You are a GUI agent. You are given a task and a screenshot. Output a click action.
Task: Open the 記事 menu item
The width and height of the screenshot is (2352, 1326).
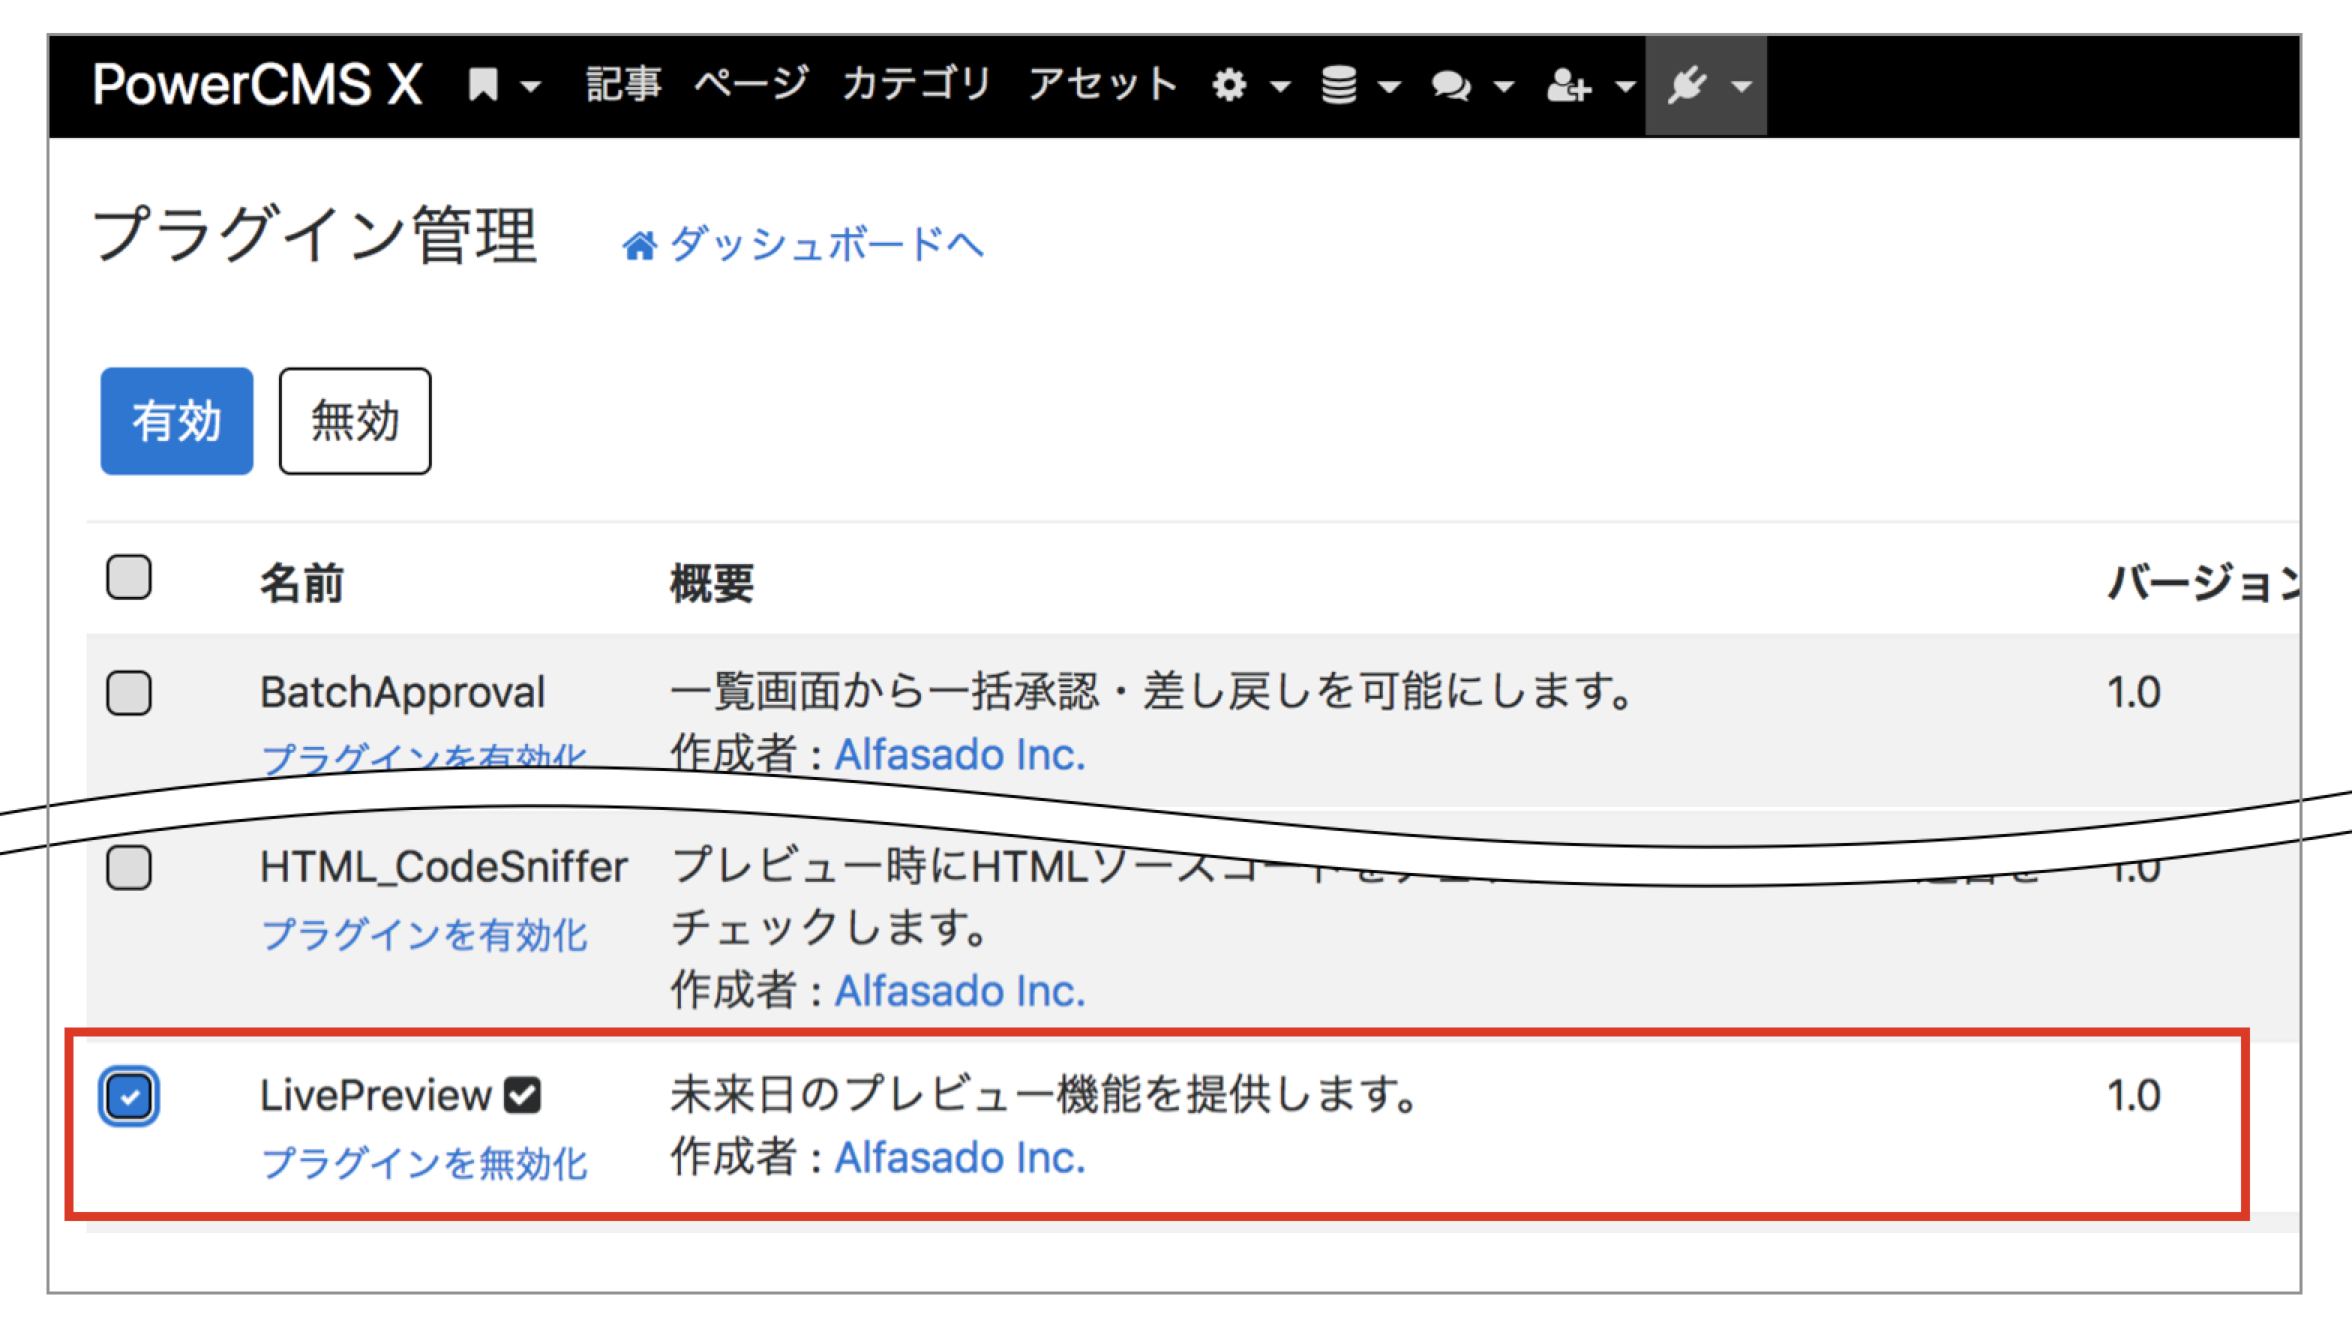(624, 86)
